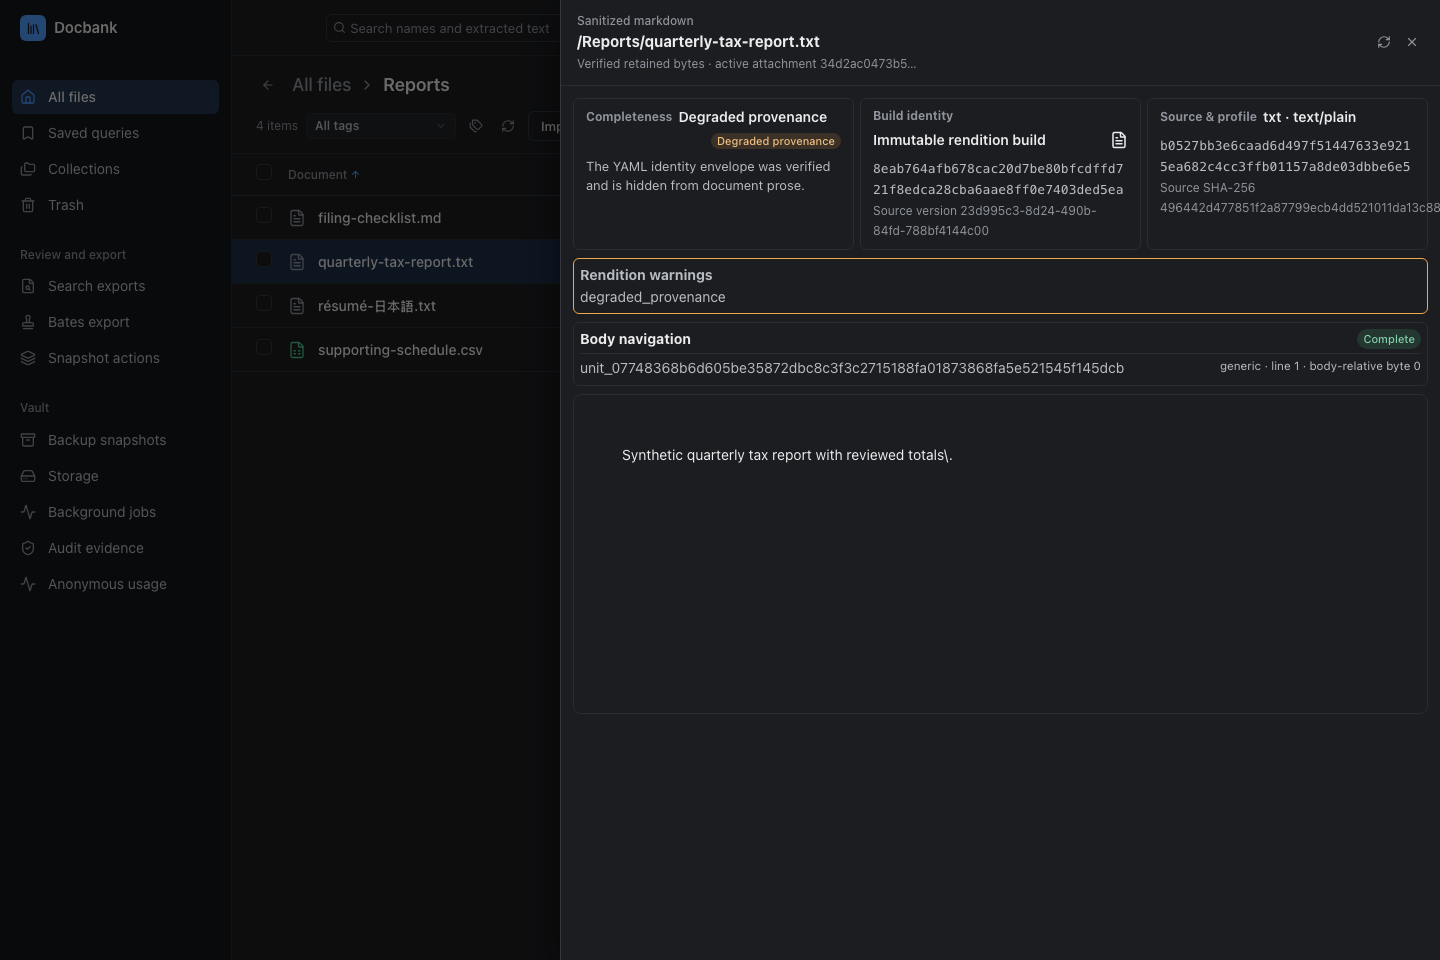Click the résumé-日本語.txt file icon
Image resolution: width=1440 pixels, height=960 pixels.
[297, 306]
